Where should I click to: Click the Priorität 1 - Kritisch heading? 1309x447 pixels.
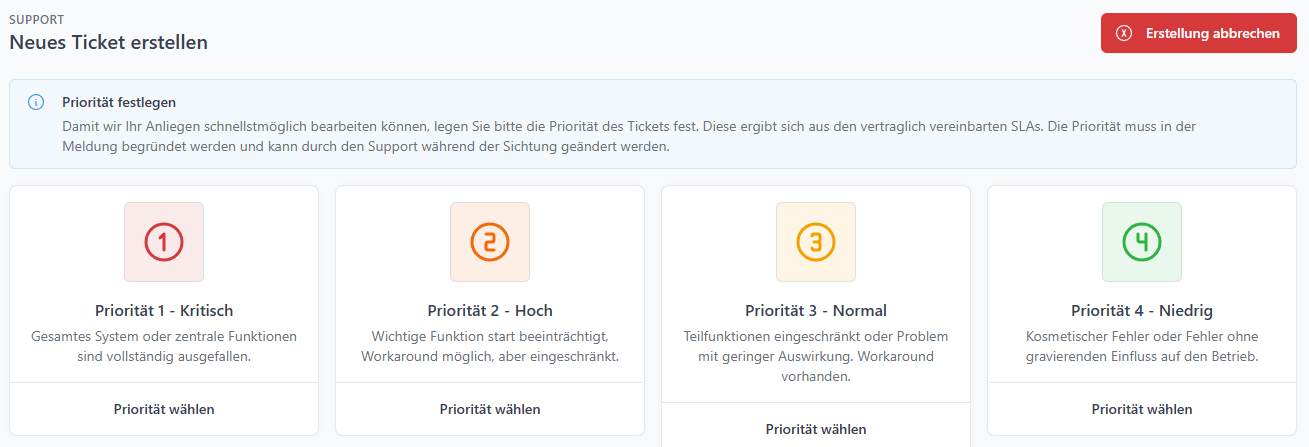(164, 310)
